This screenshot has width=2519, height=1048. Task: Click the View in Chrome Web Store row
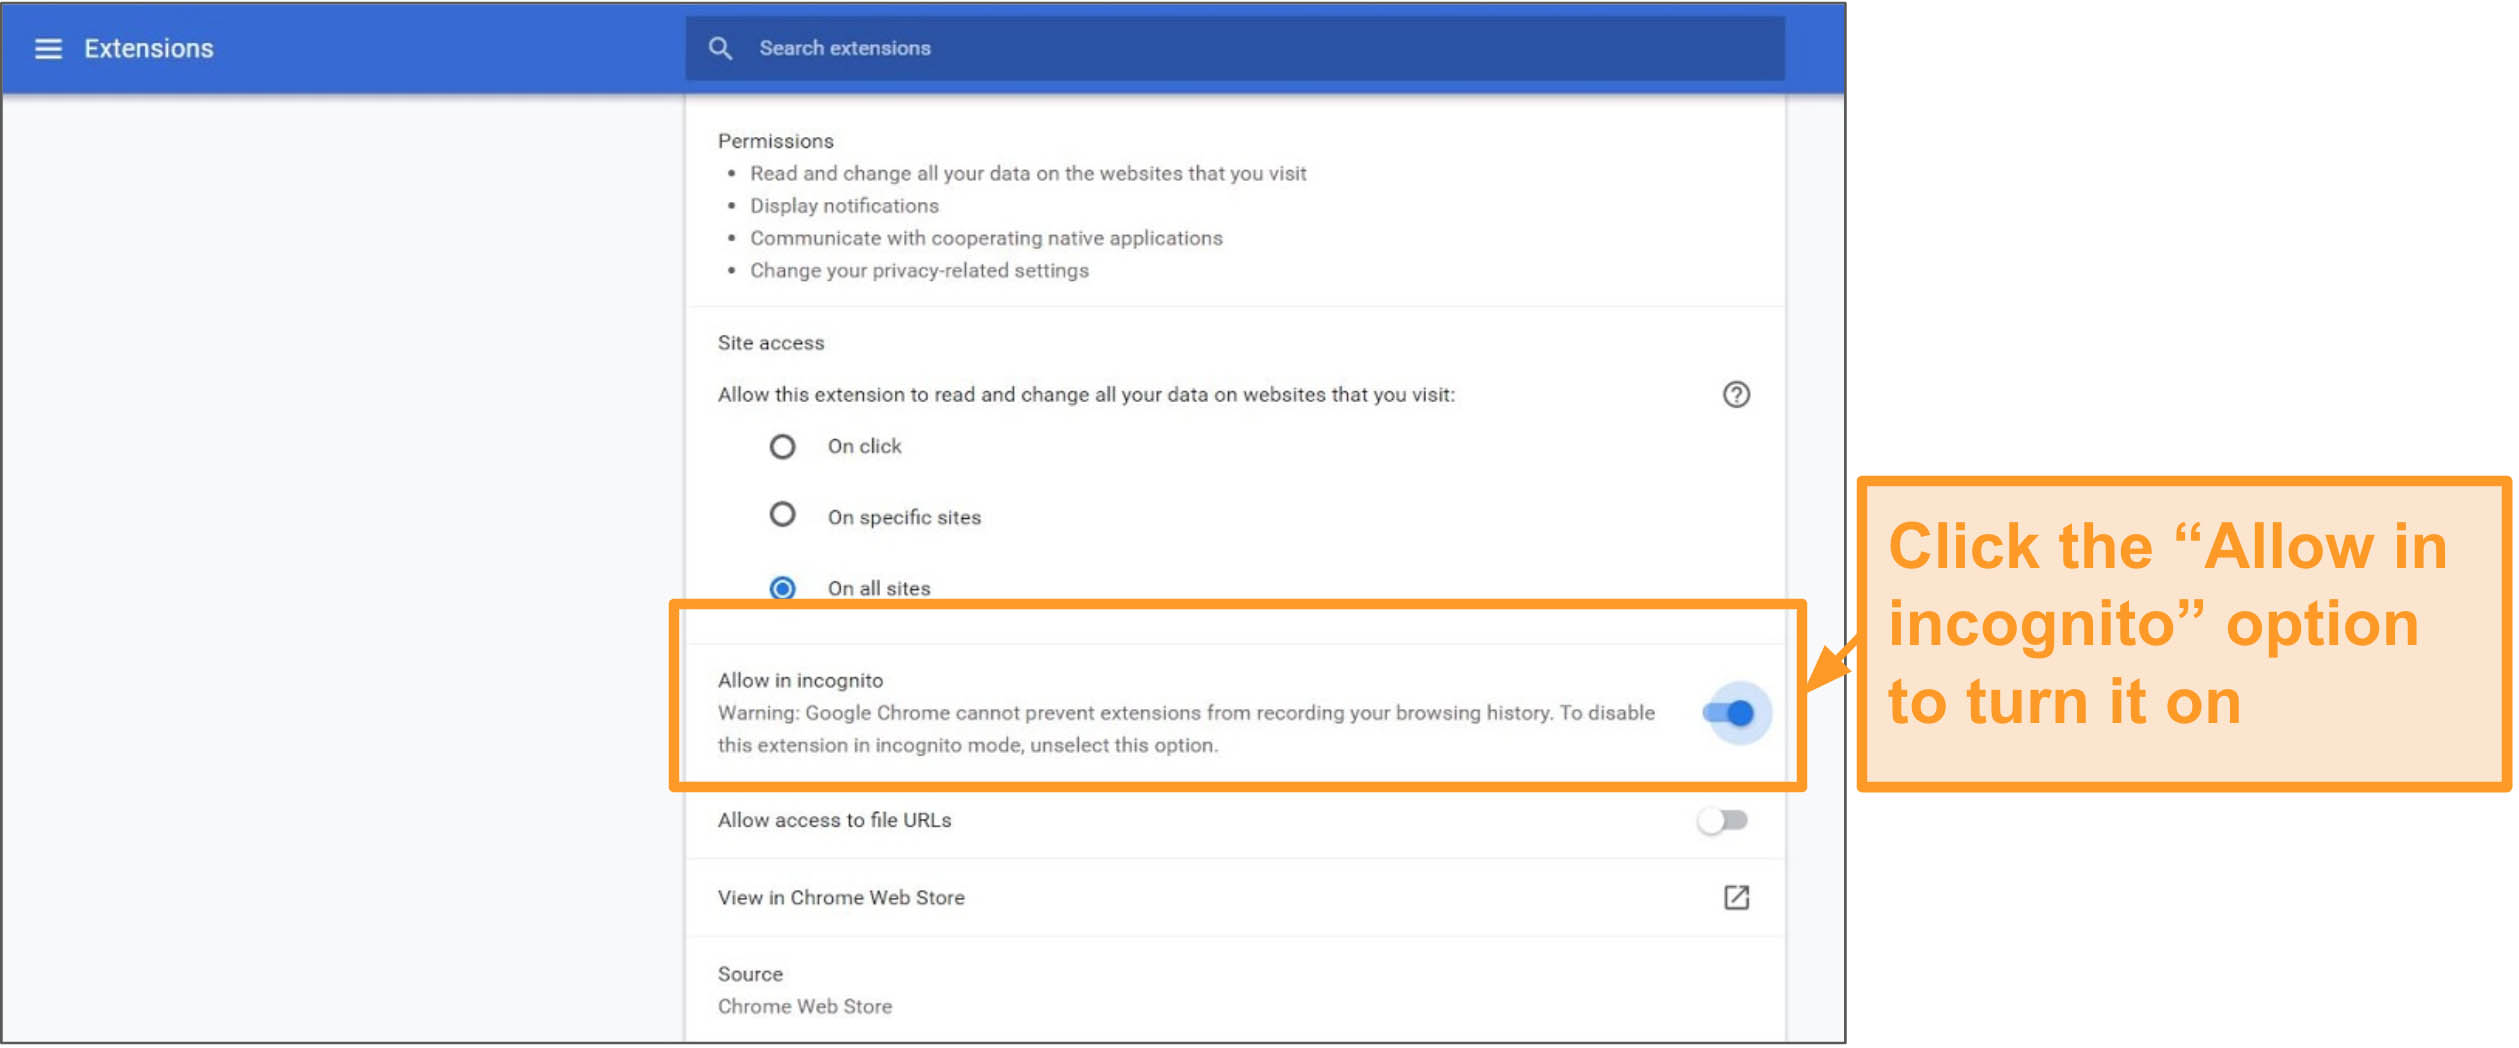pos(1235,898)
